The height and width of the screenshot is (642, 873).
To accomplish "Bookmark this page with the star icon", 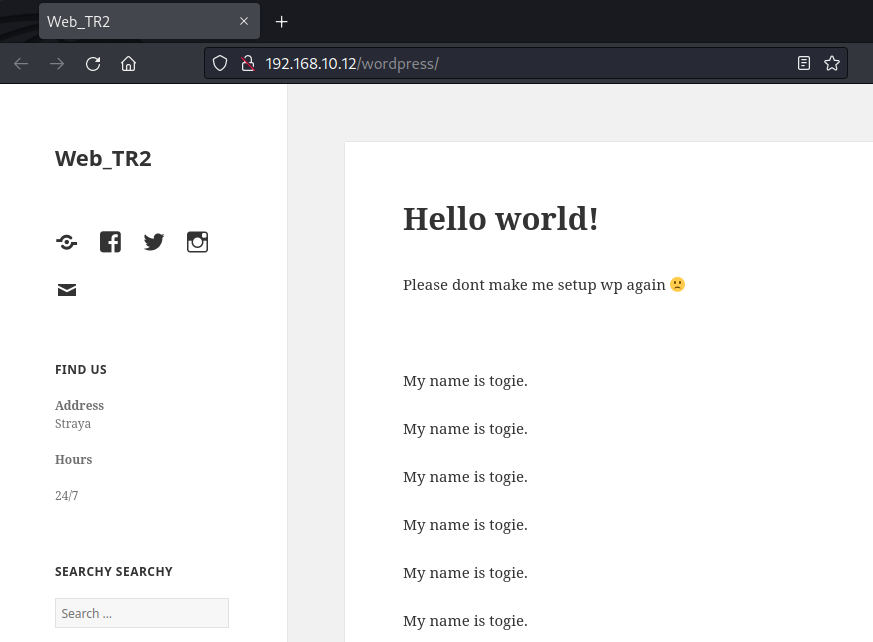I will point(831,64).
